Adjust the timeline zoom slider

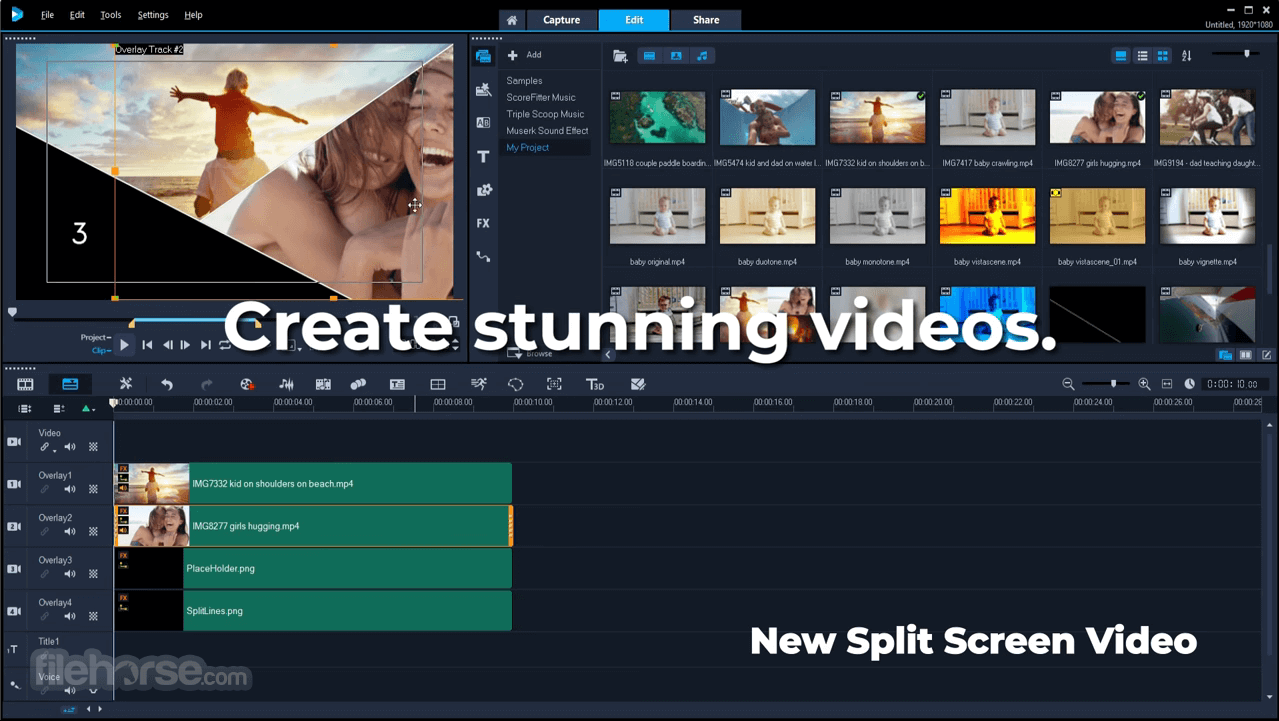pyautogui.click(x=1107, y=384)
